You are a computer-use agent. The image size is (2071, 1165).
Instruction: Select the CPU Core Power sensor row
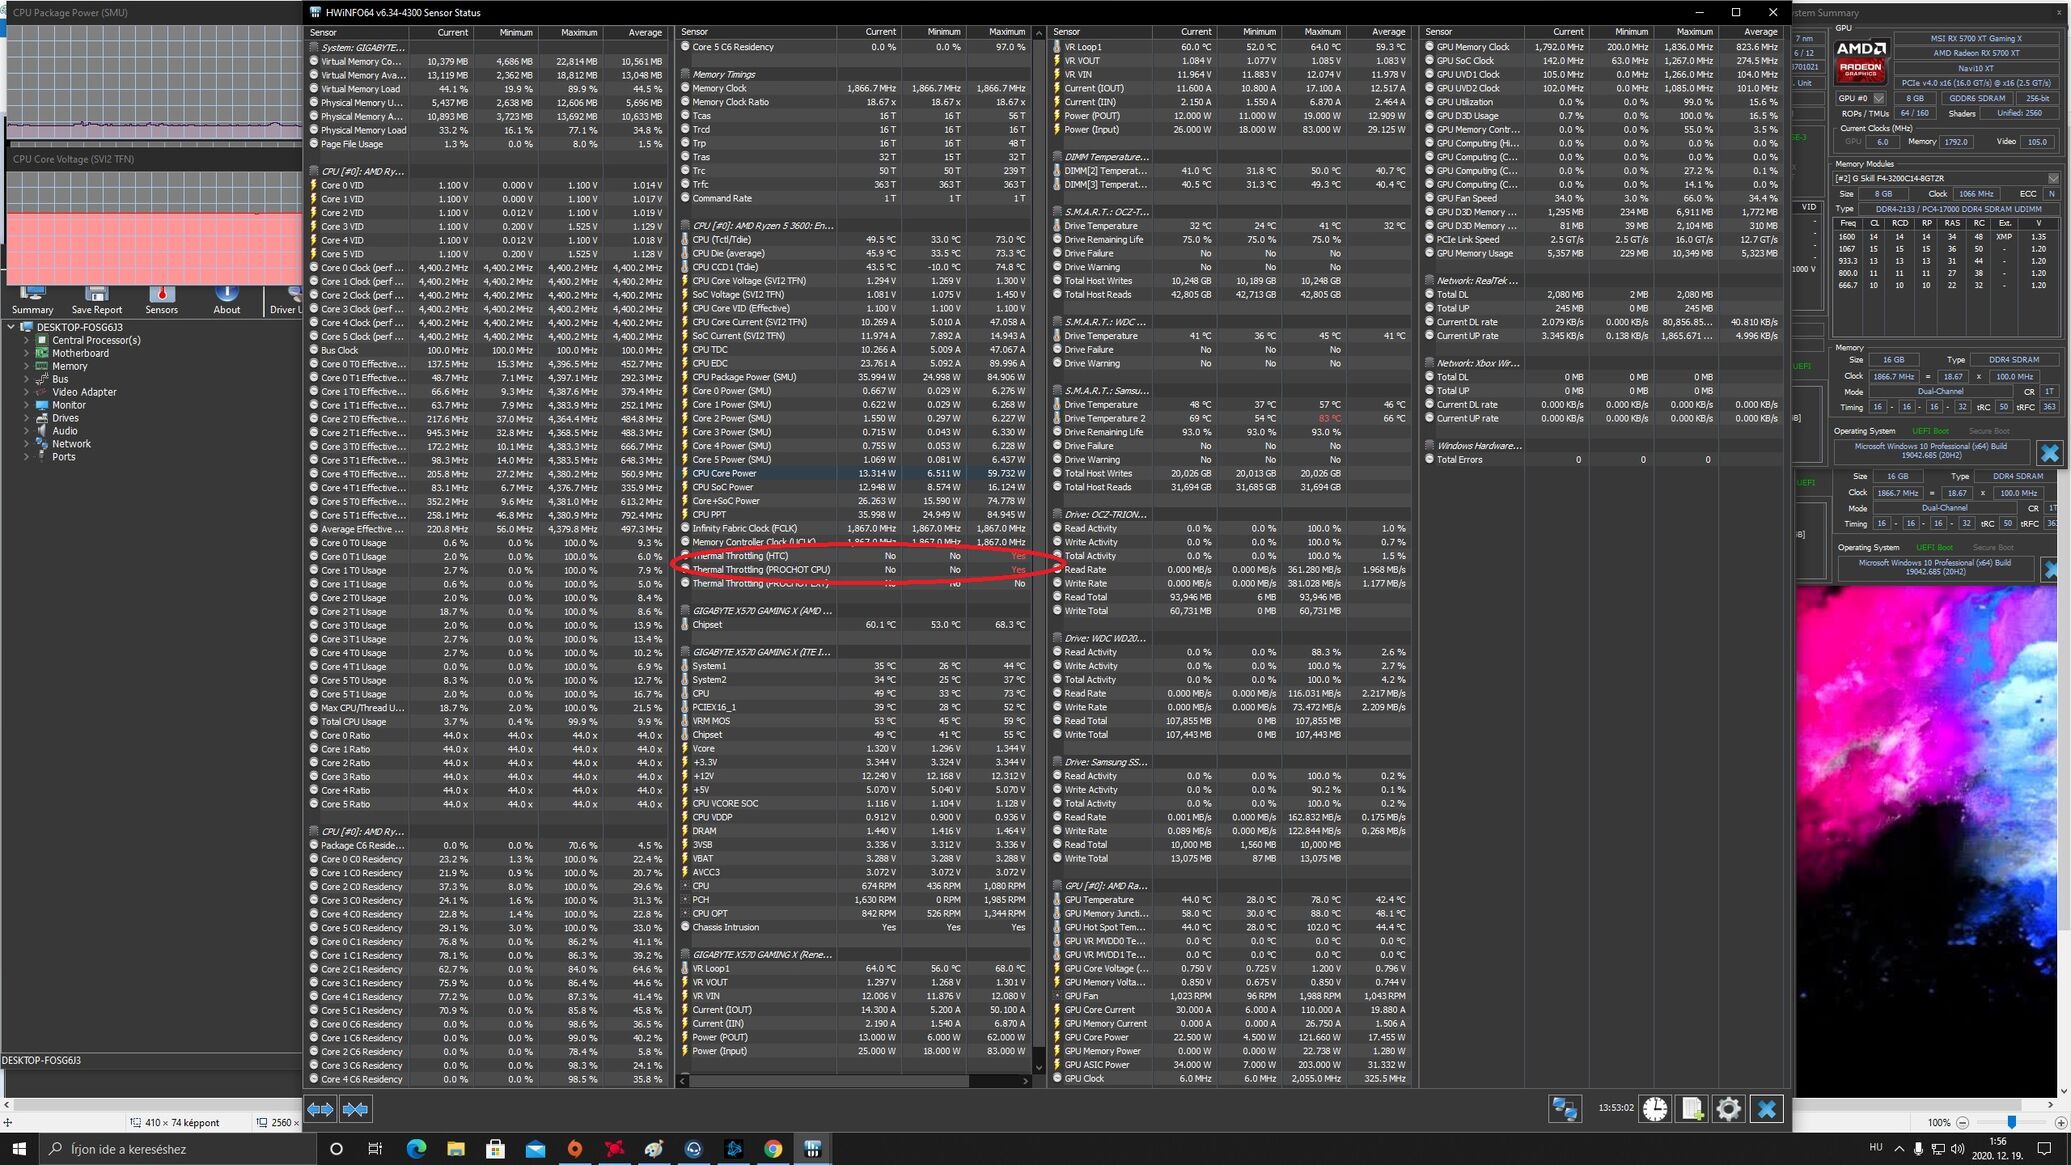[x=855, y=473]
